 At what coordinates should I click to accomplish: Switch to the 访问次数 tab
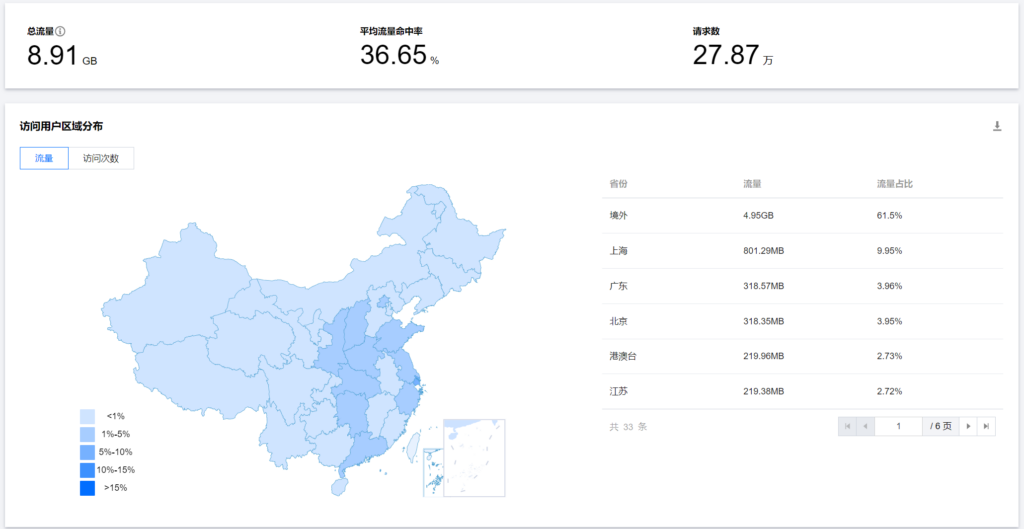click(x=101, y=158)
